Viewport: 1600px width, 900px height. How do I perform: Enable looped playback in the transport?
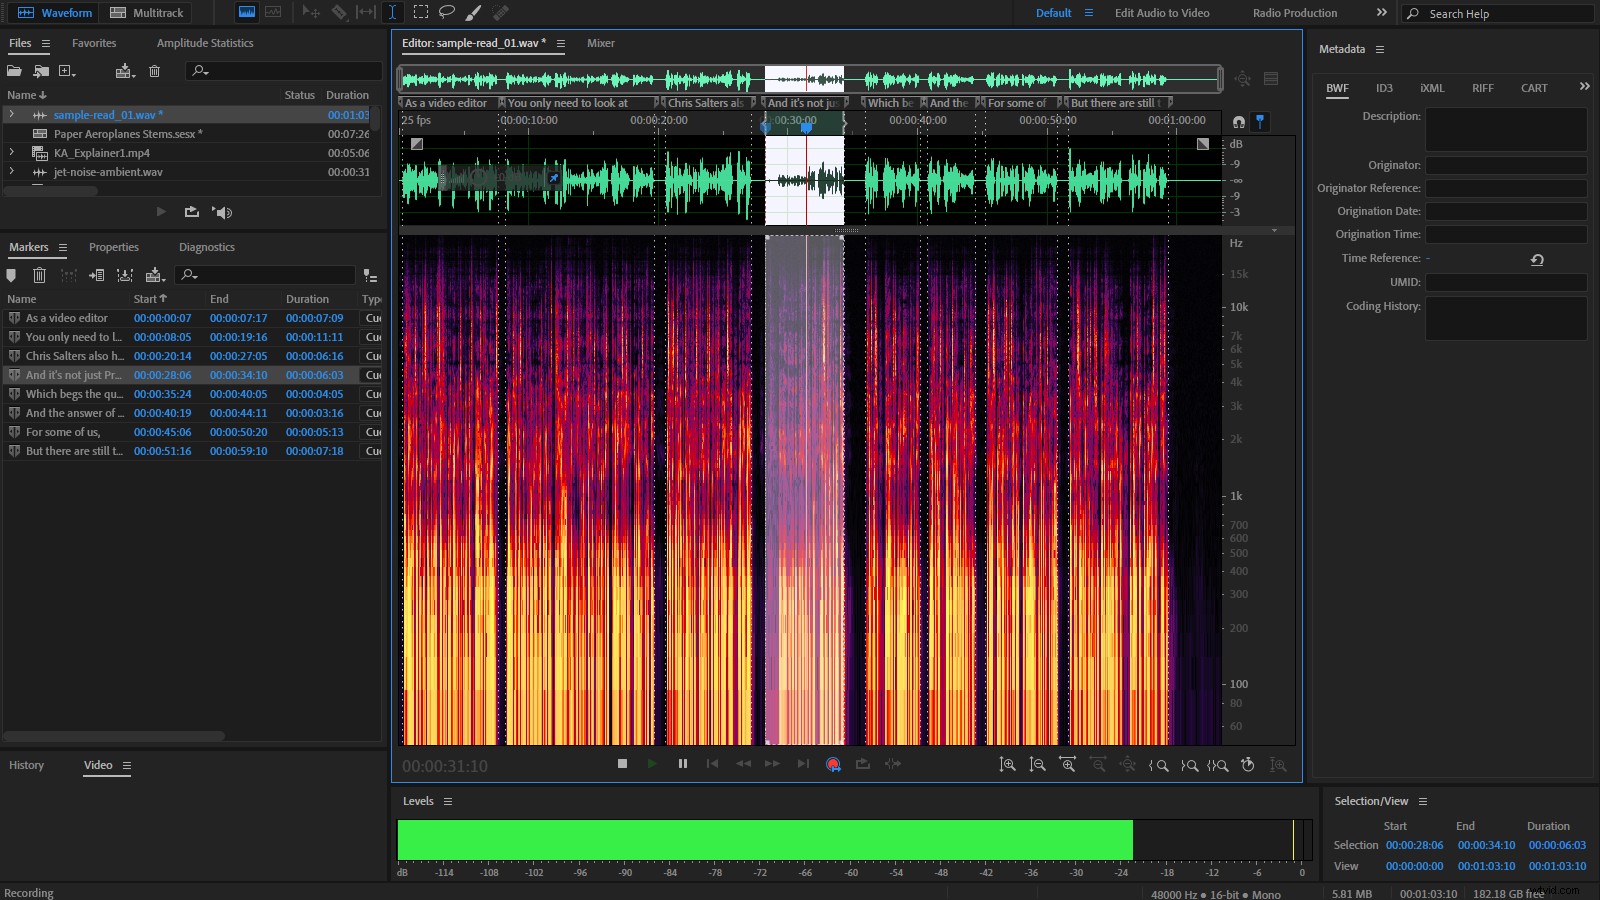[863, 764]
